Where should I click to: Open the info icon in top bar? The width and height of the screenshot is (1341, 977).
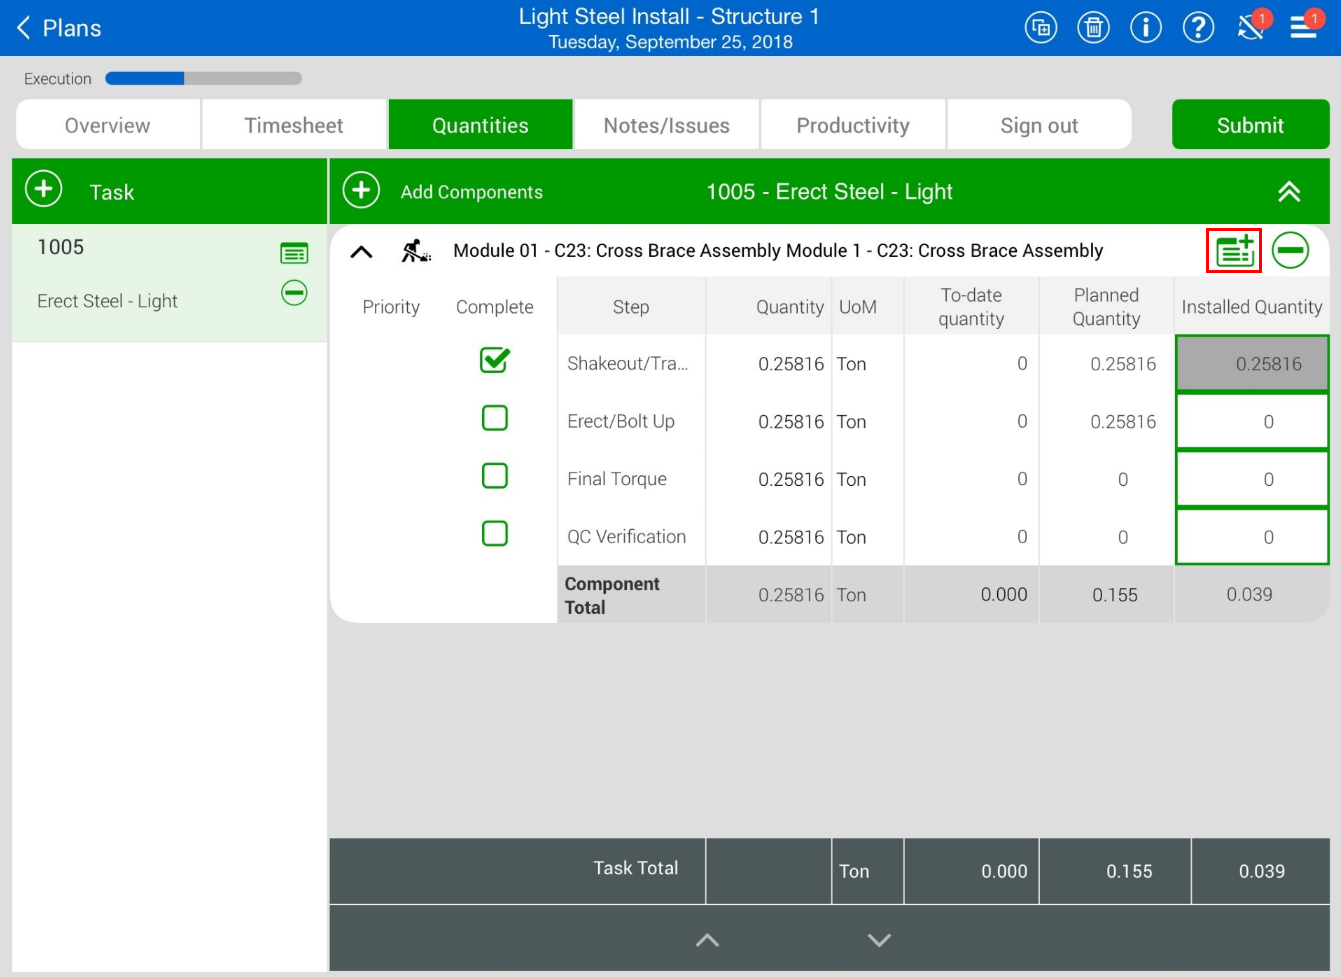coord(1146,27)
